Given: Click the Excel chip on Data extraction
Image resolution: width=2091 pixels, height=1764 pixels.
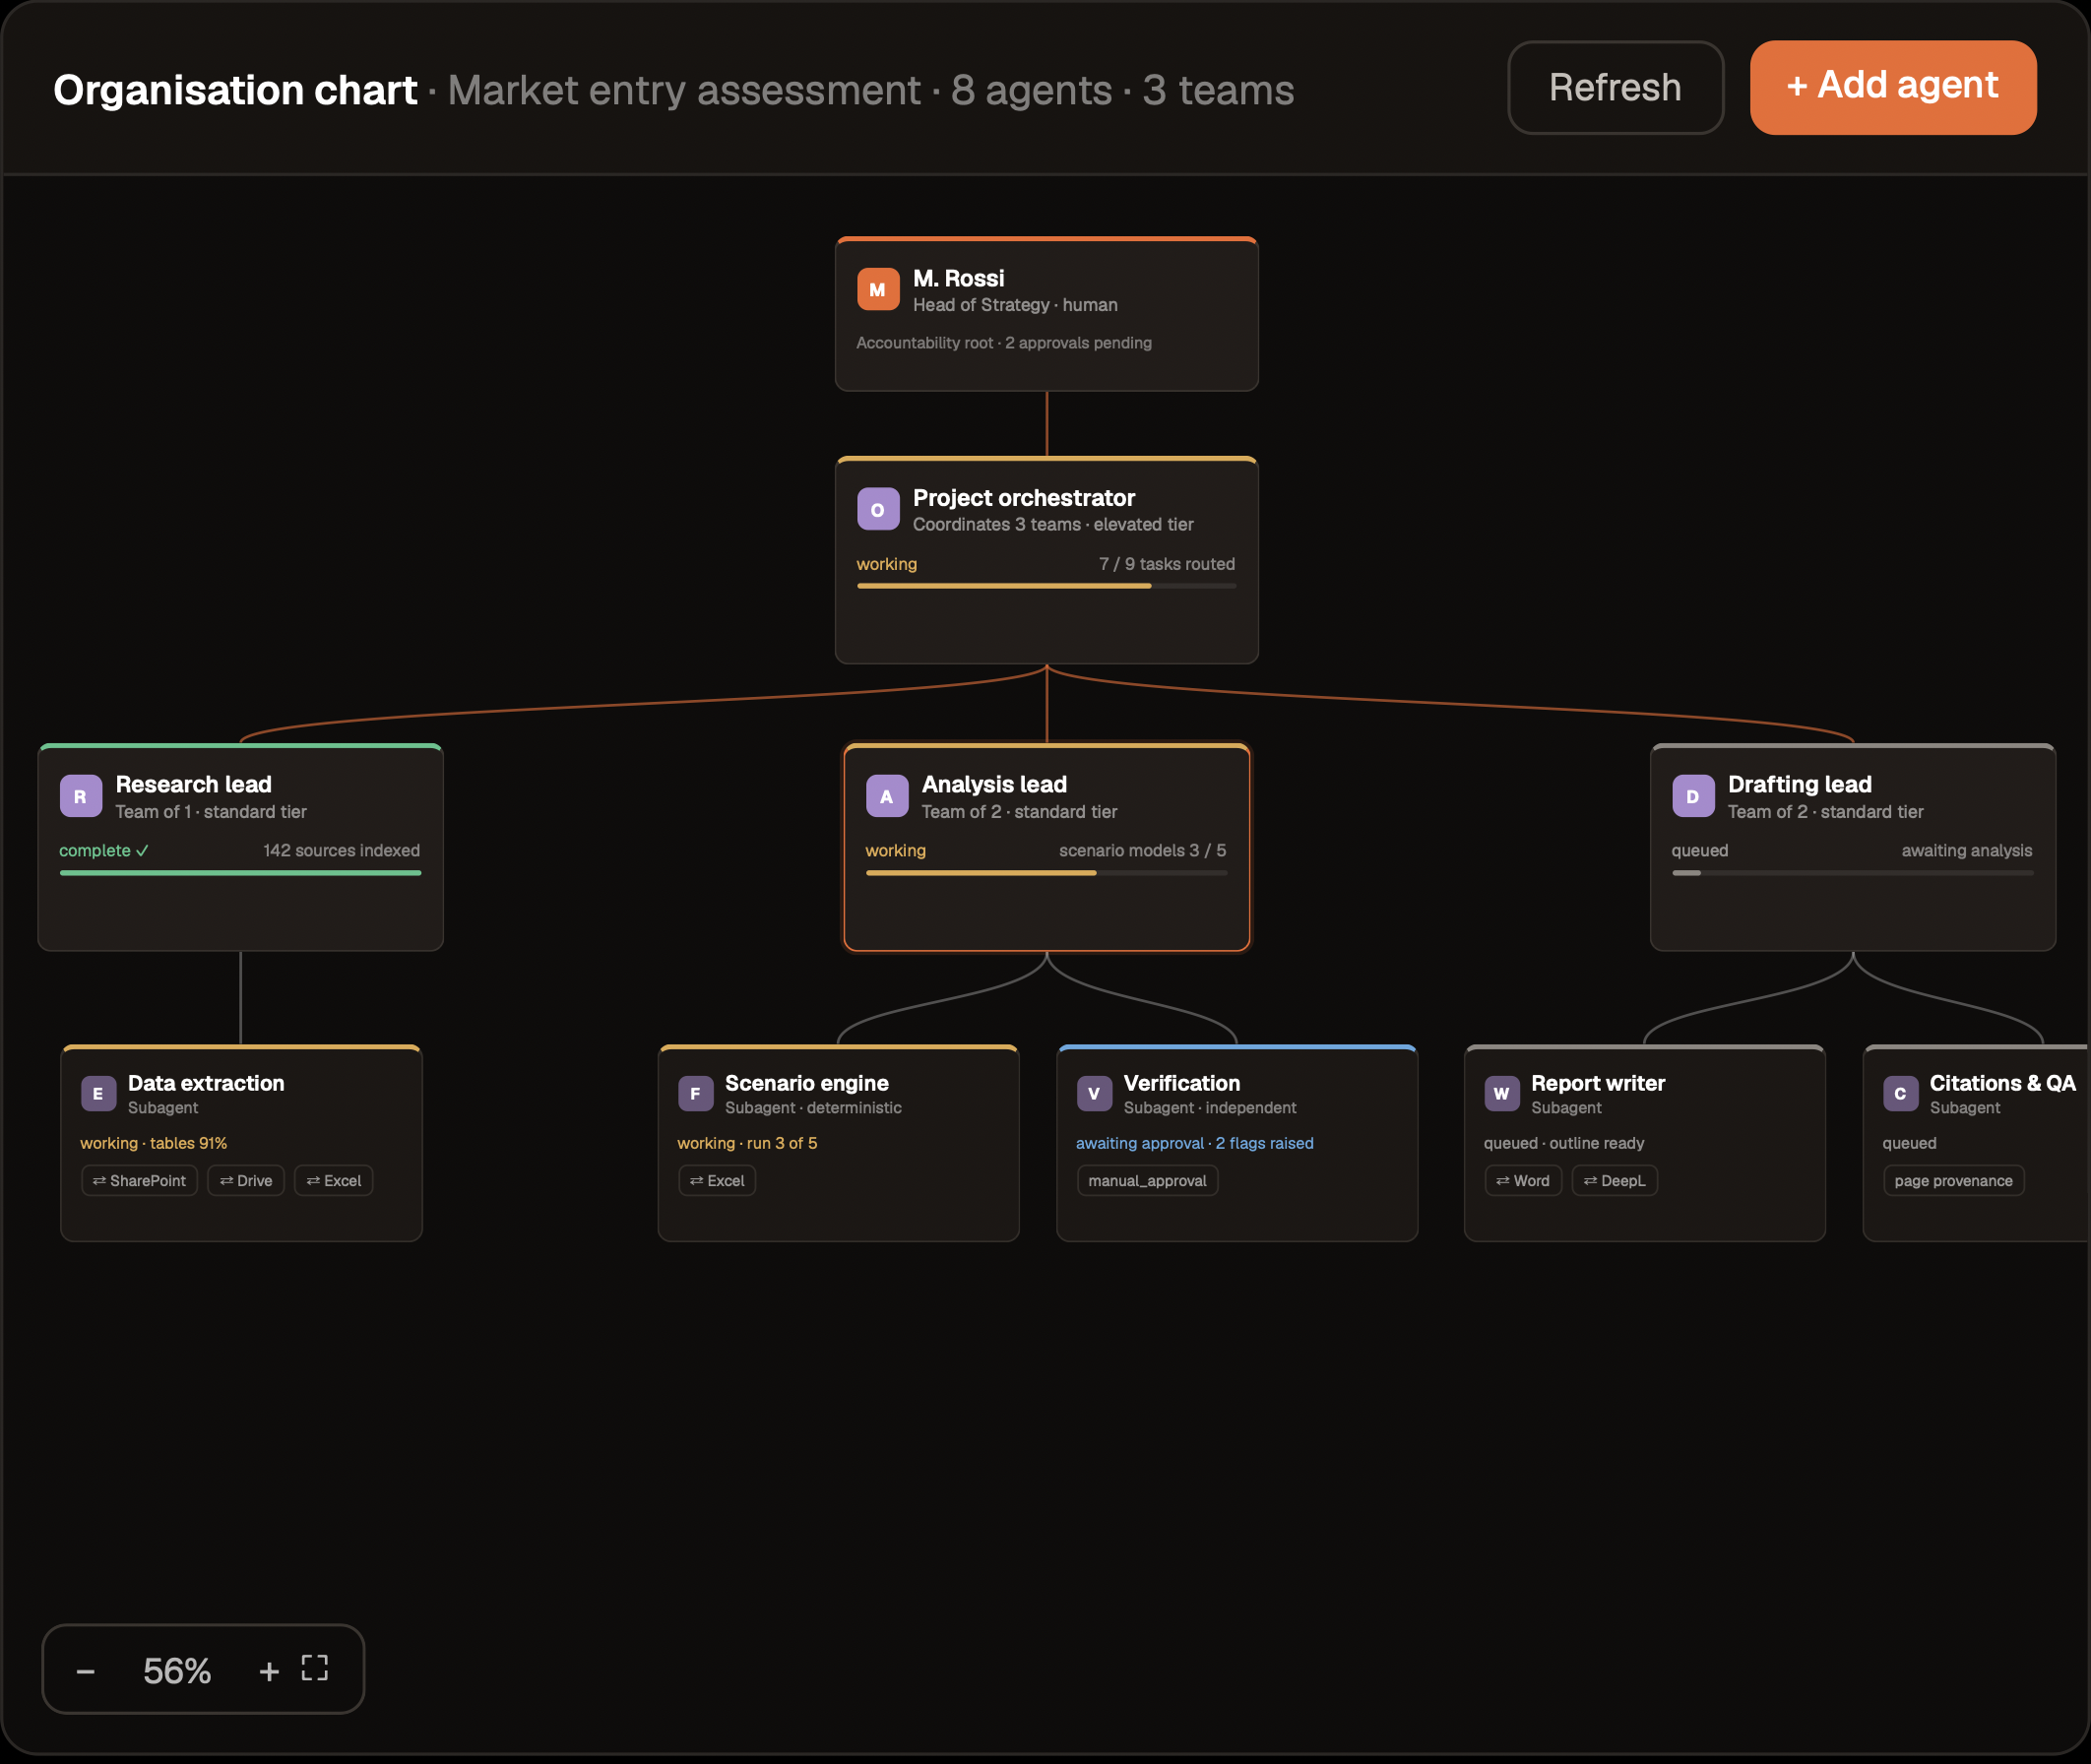Looking at the screenshot, I should tap(334, 1180).
